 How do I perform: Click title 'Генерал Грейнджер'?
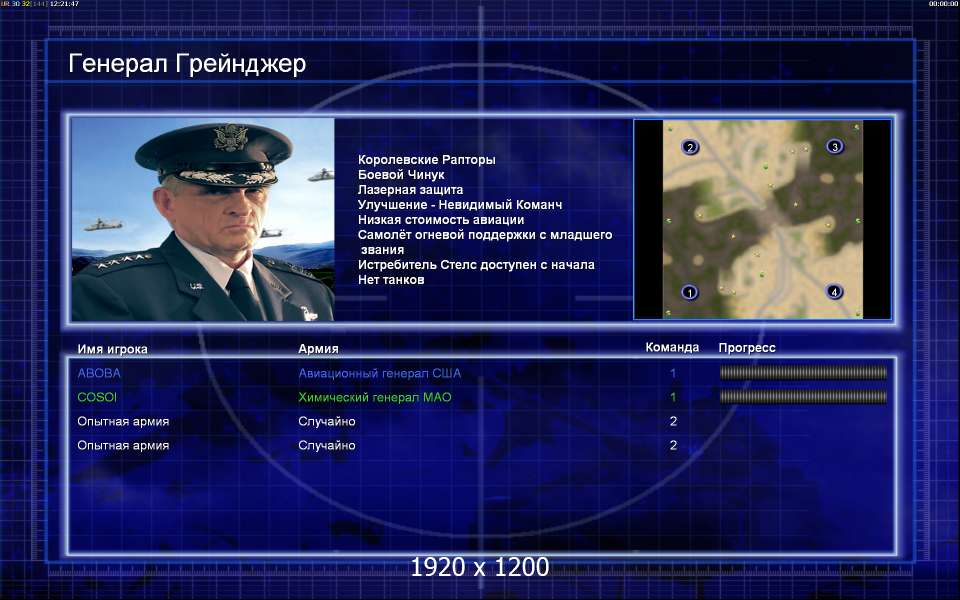pos(187,64)
